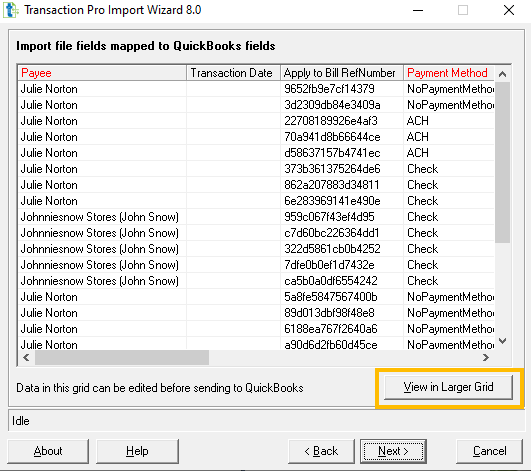This screenshot has height=471, width=531.
Task: Select ref number ca5b0a0df6554242
Action: click(x=342, y=281)
